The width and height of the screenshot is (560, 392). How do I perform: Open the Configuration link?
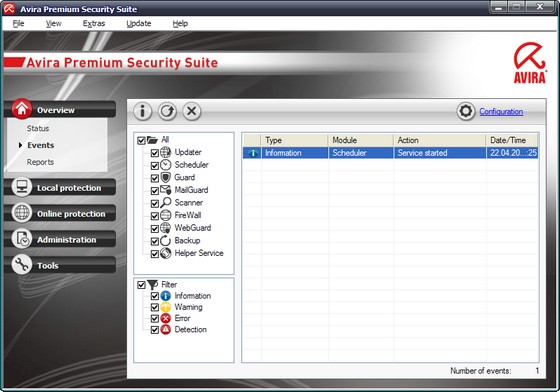click(501, 112)
